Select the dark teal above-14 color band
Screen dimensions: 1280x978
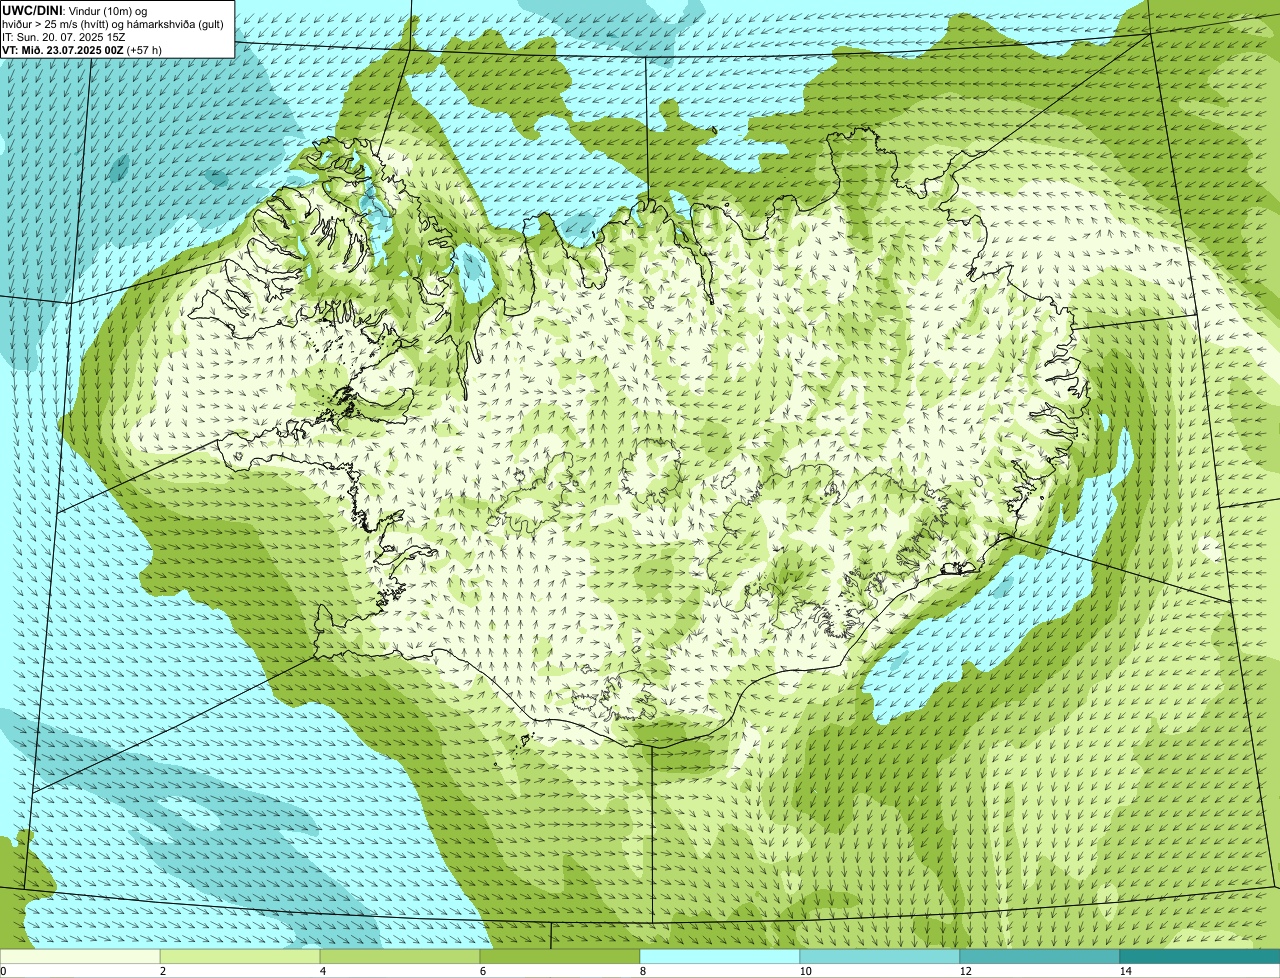click(x=1200, y=956)
